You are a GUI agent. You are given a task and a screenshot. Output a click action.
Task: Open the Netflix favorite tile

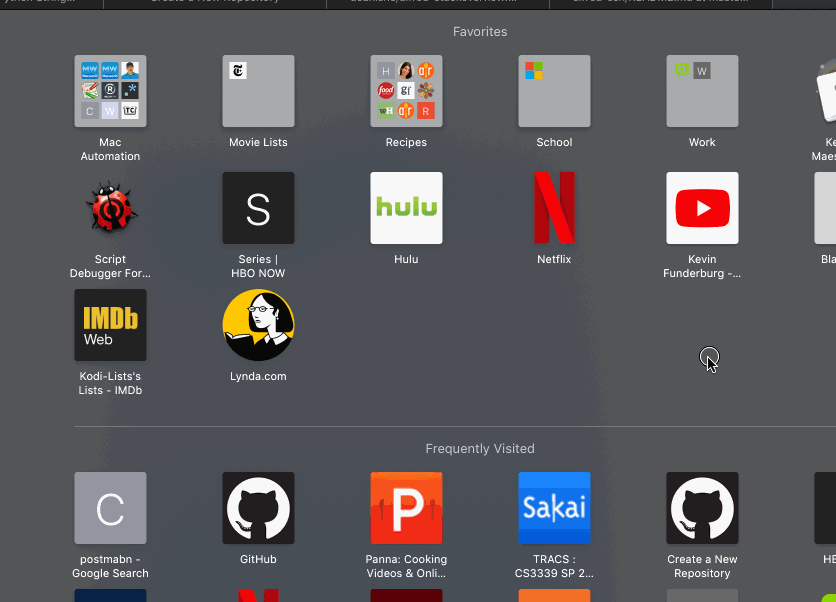(x=554, y=208)
